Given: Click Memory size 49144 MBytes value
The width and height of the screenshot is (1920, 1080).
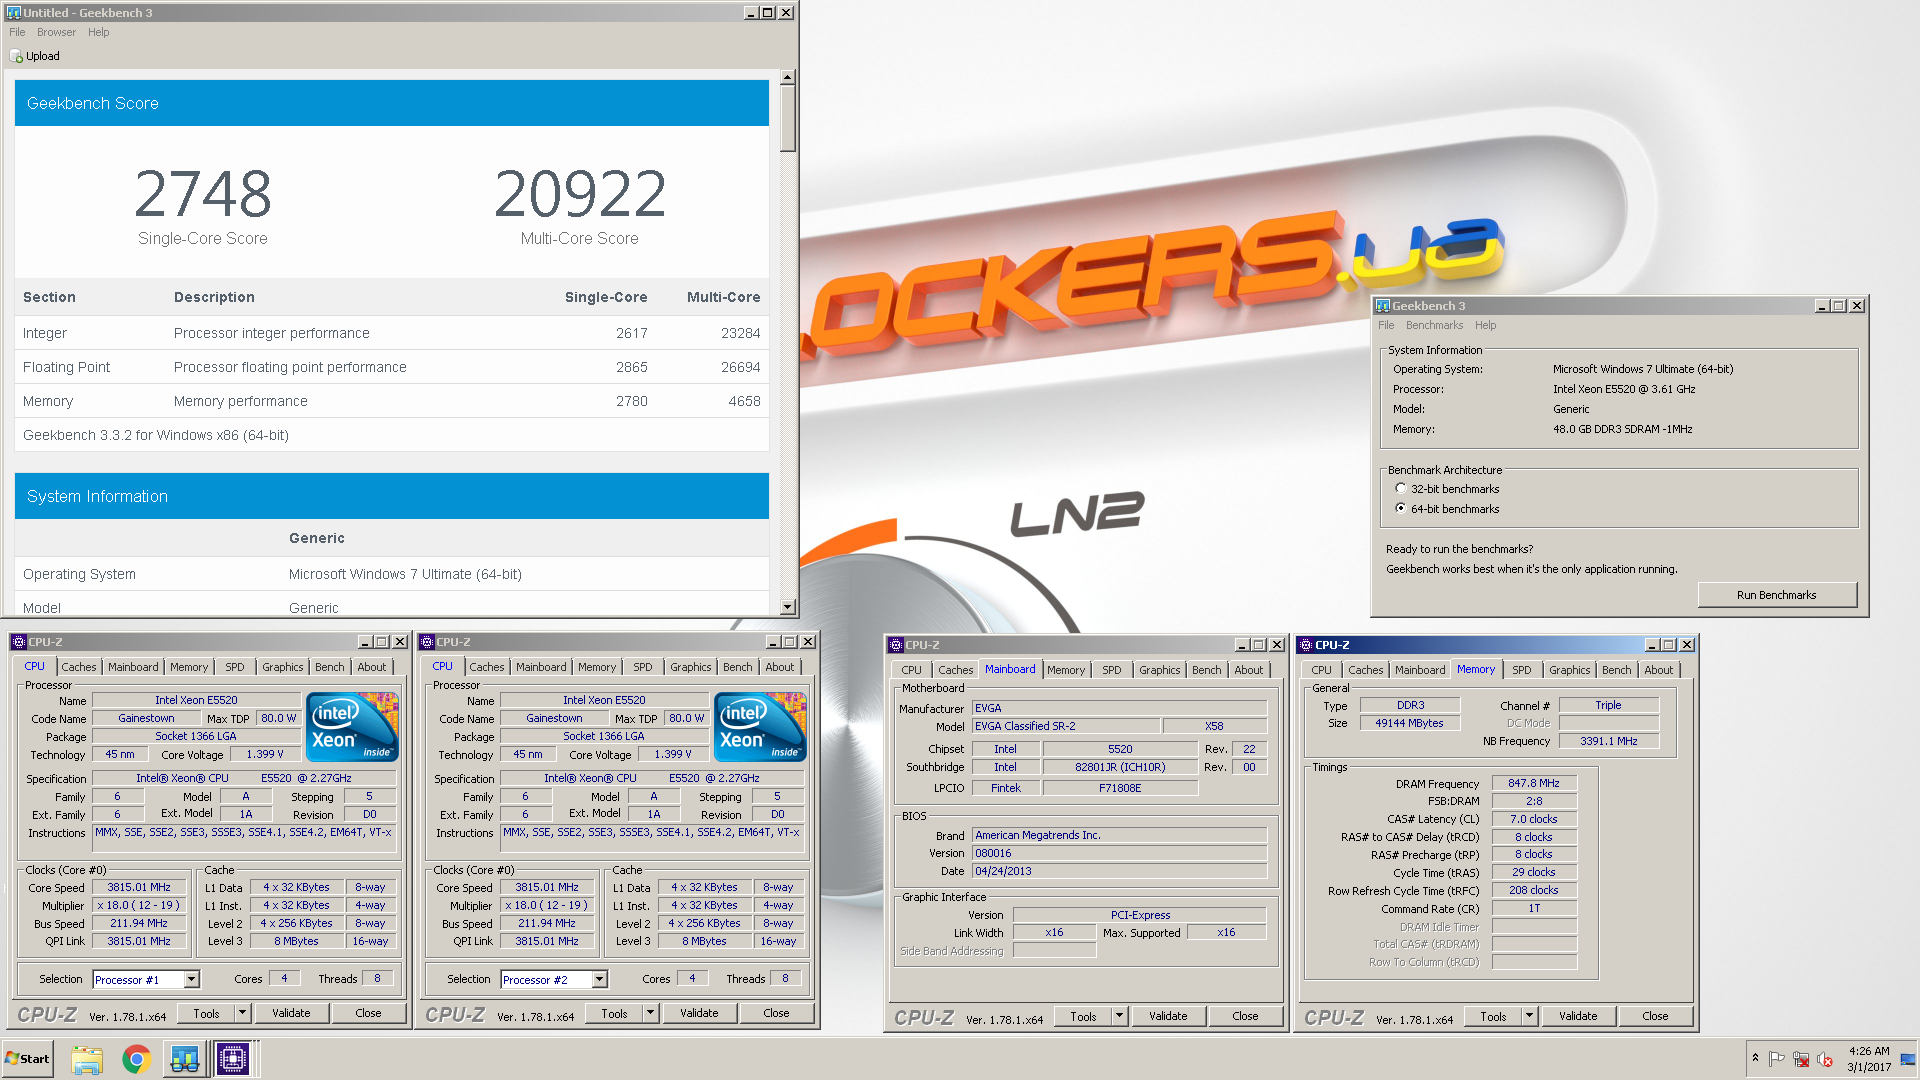Looking at the screenshot, I should (x=1409, y=723).
